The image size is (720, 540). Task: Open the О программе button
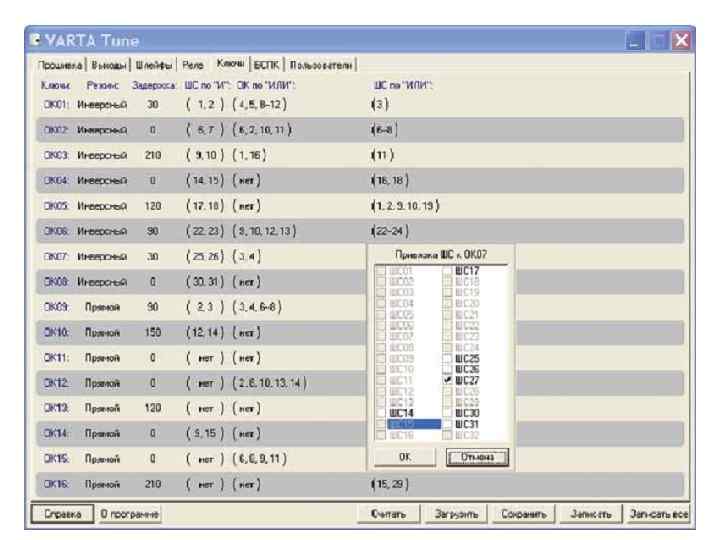[130, 514]
